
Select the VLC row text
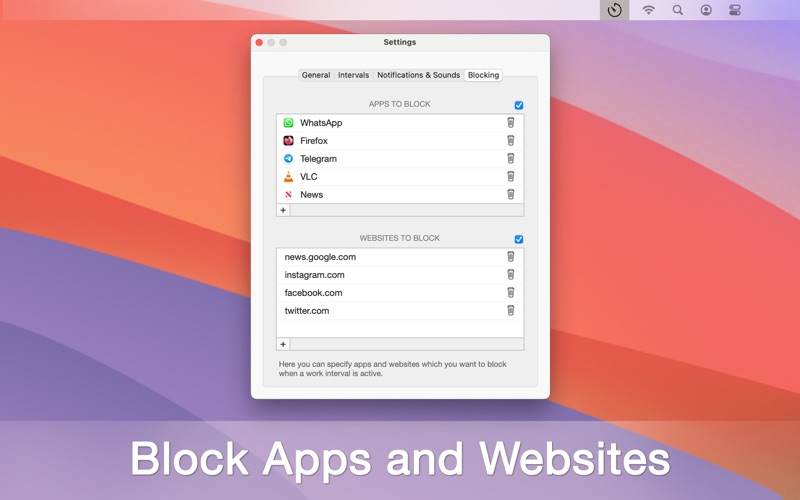coord(309,177)
